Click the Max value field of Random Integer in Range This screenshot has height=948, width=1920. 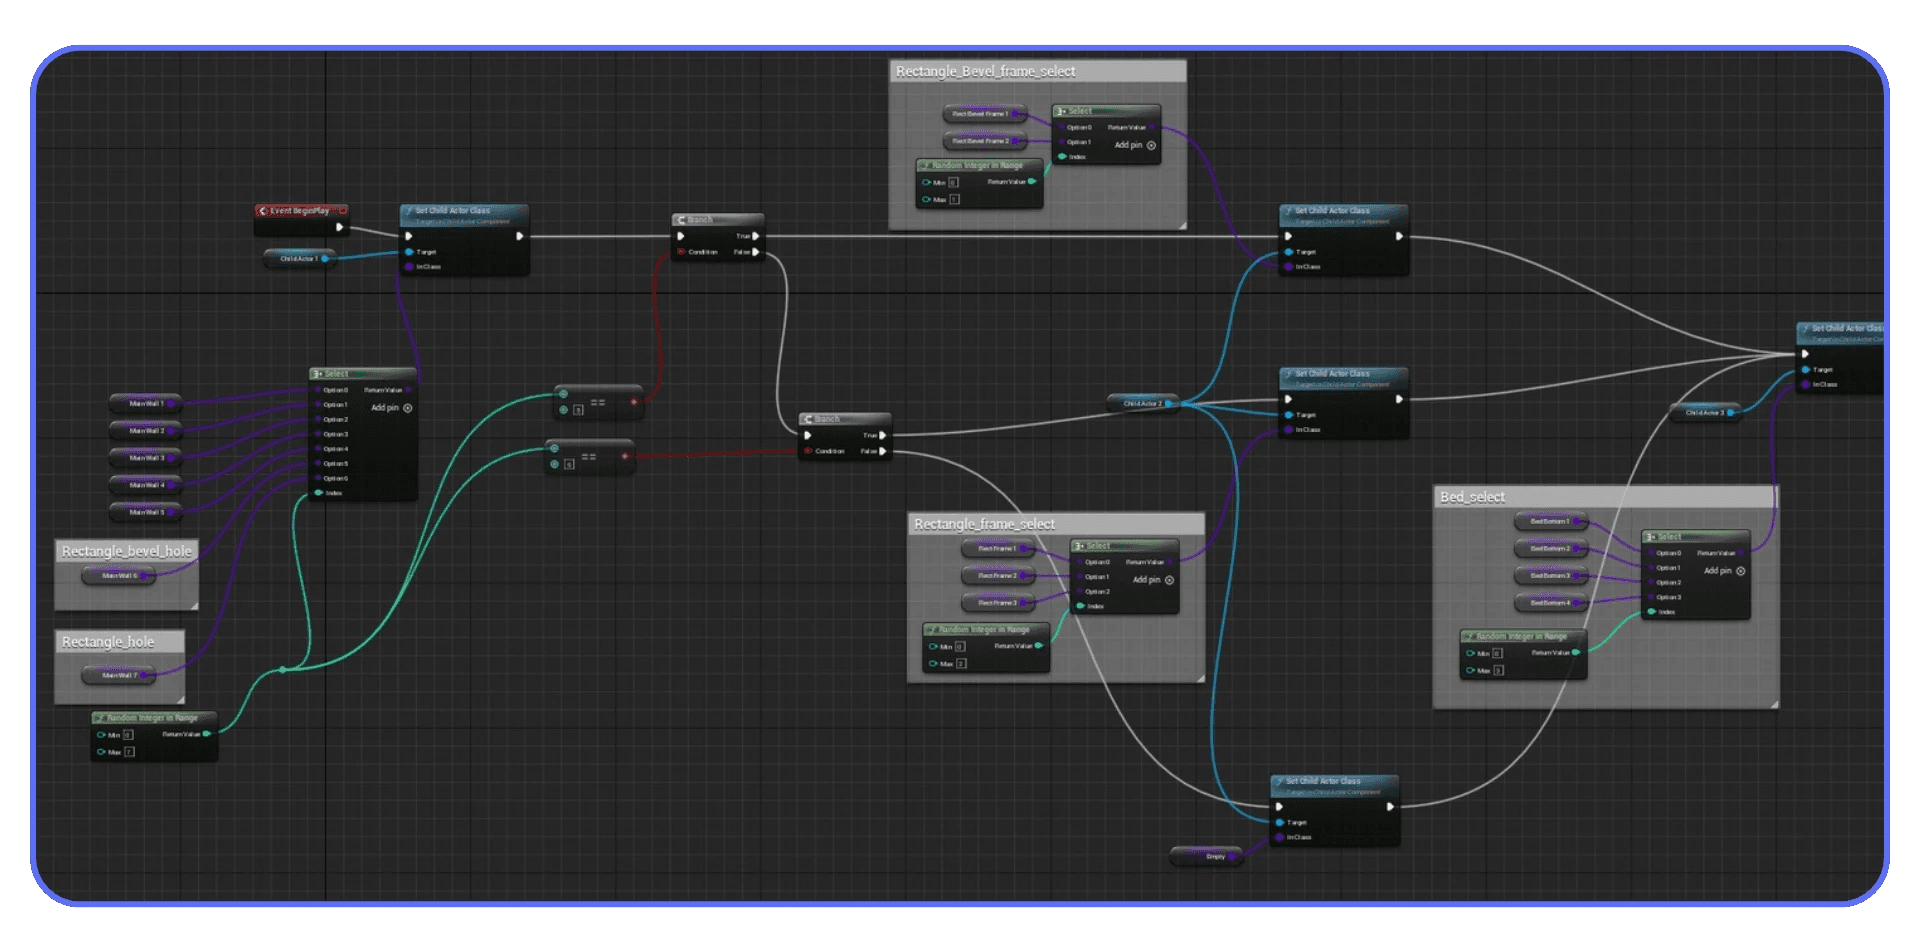pyautogui.click(x=127, y=751)
